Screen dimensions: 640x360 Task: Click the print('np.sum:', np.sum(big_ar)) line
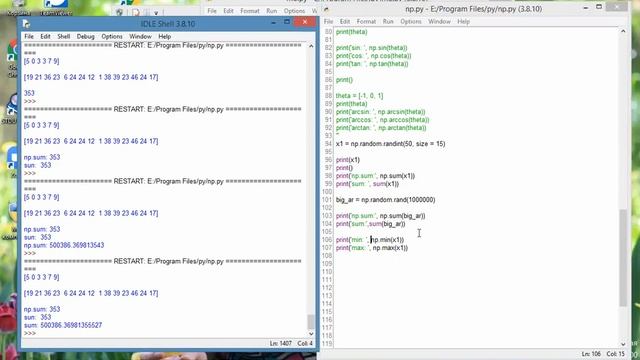coord(380,216)
